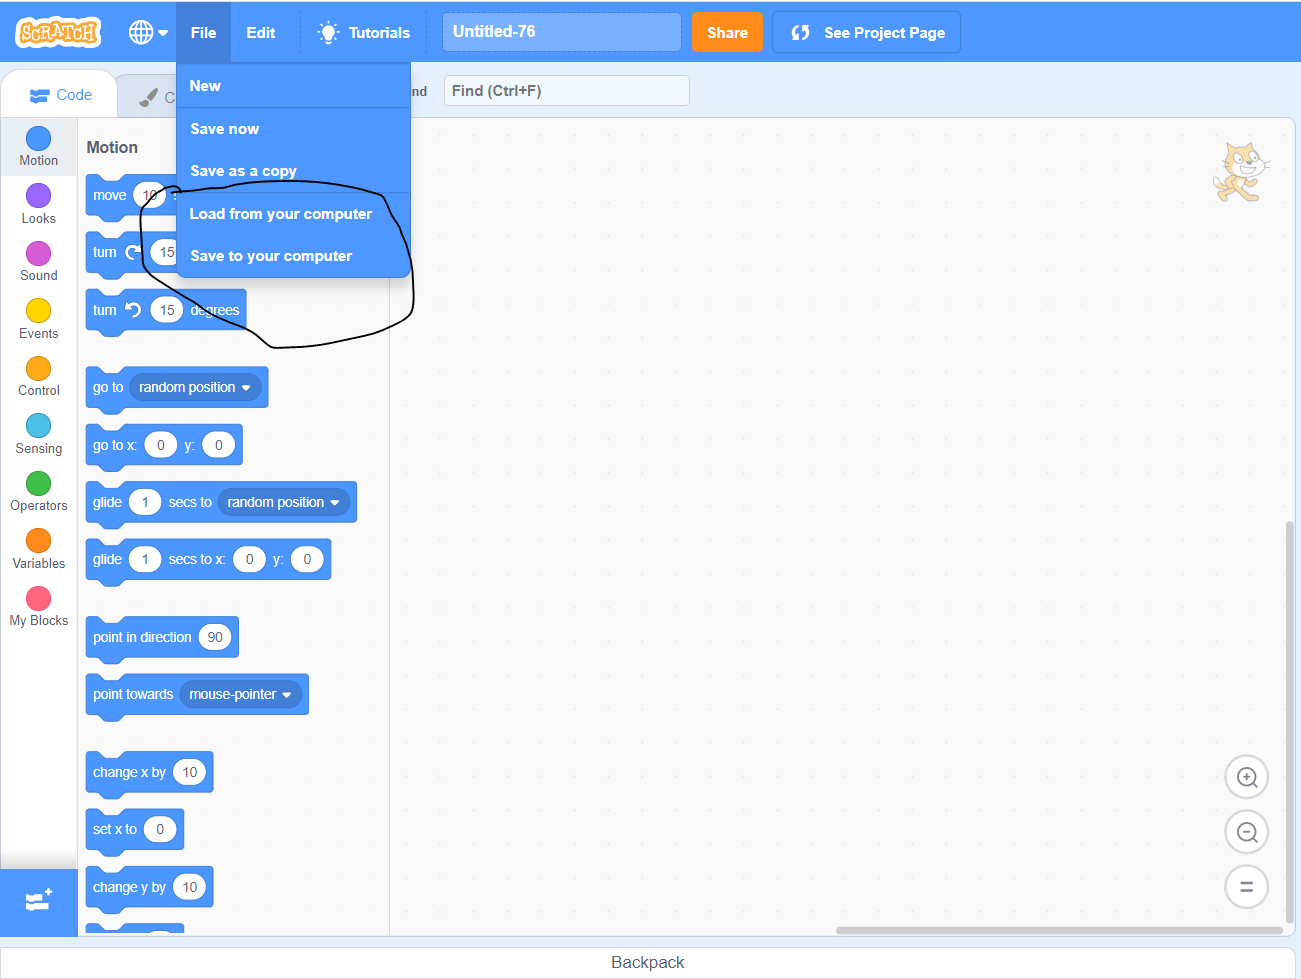
Task: Open the language globe menu
Action: coord(148,32)
